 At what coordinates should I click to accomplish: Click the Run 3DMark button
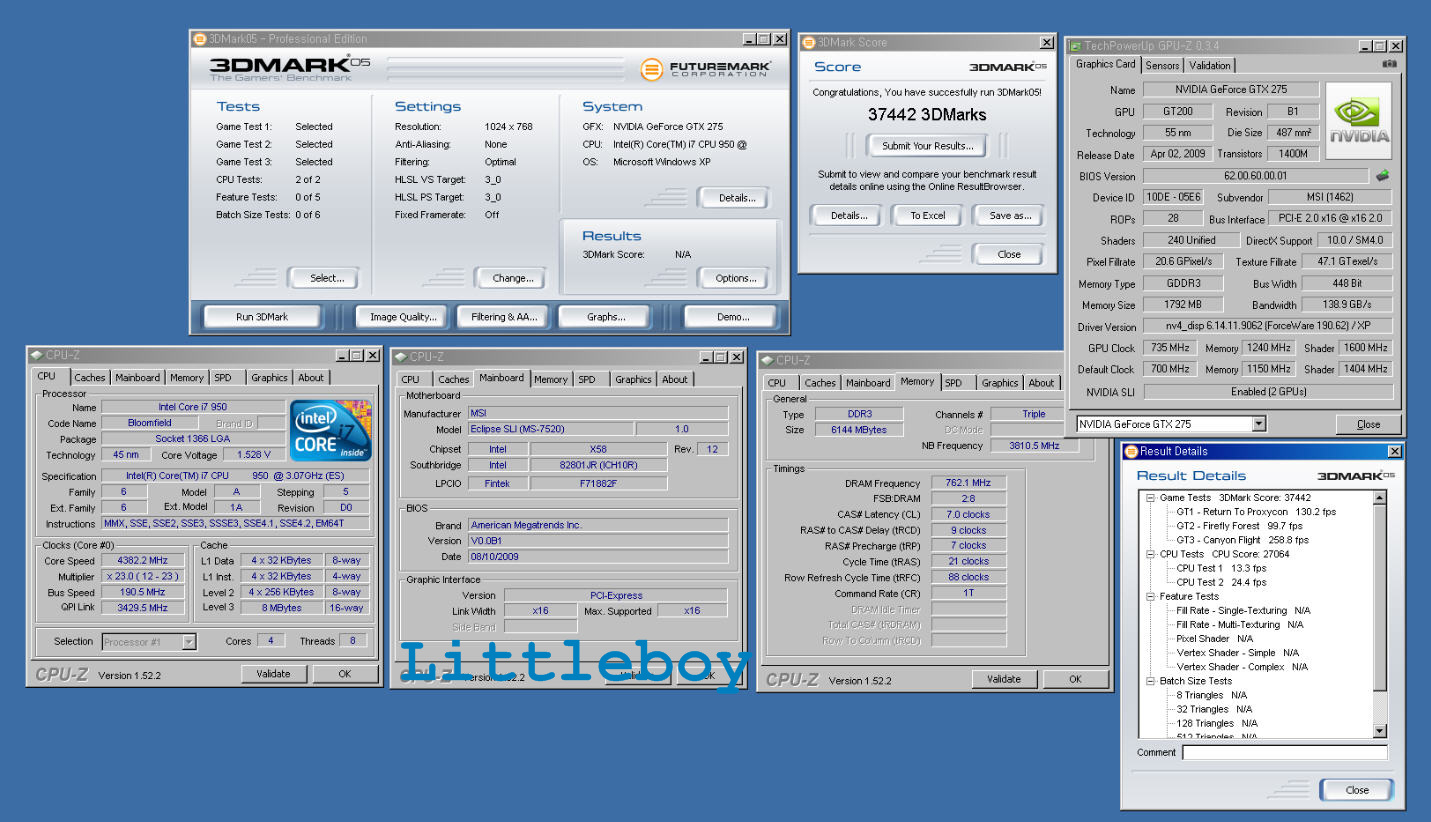click(x=261, y=317)
